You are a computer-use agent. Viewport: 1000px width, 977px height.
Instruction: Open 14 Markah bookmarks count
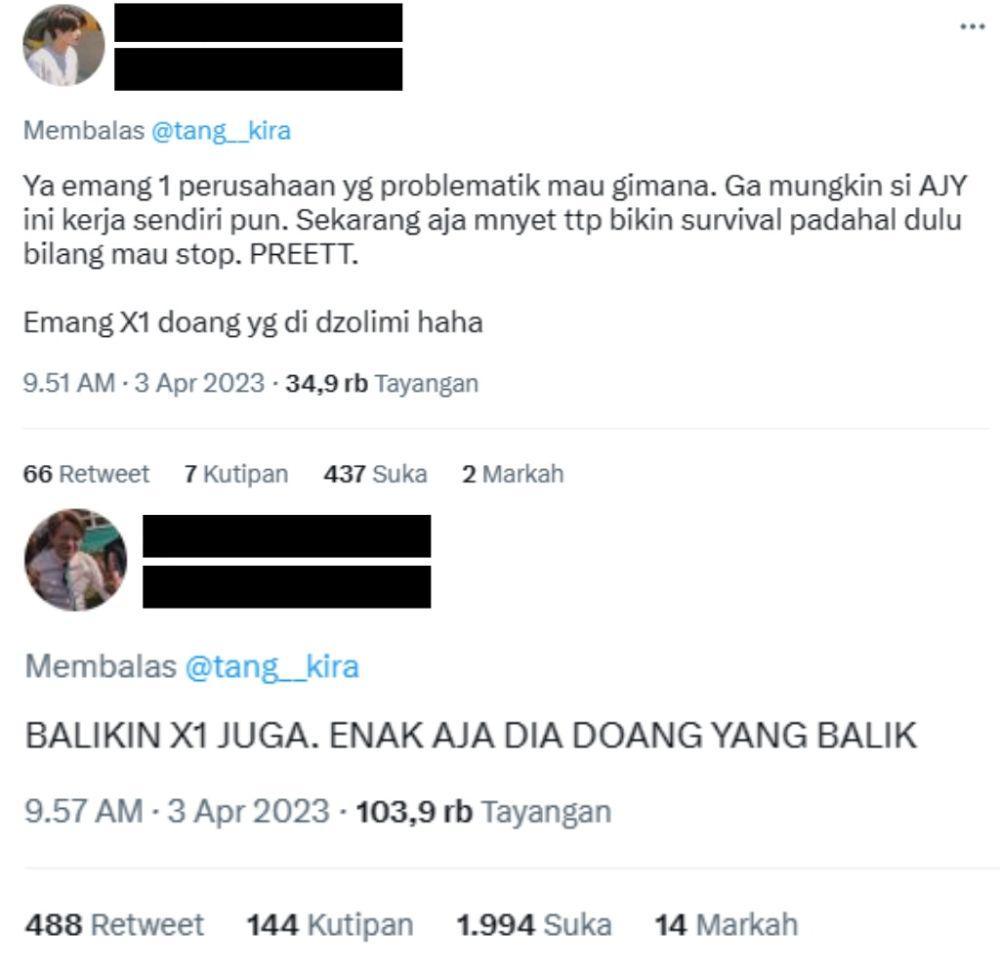pos(726,924)
